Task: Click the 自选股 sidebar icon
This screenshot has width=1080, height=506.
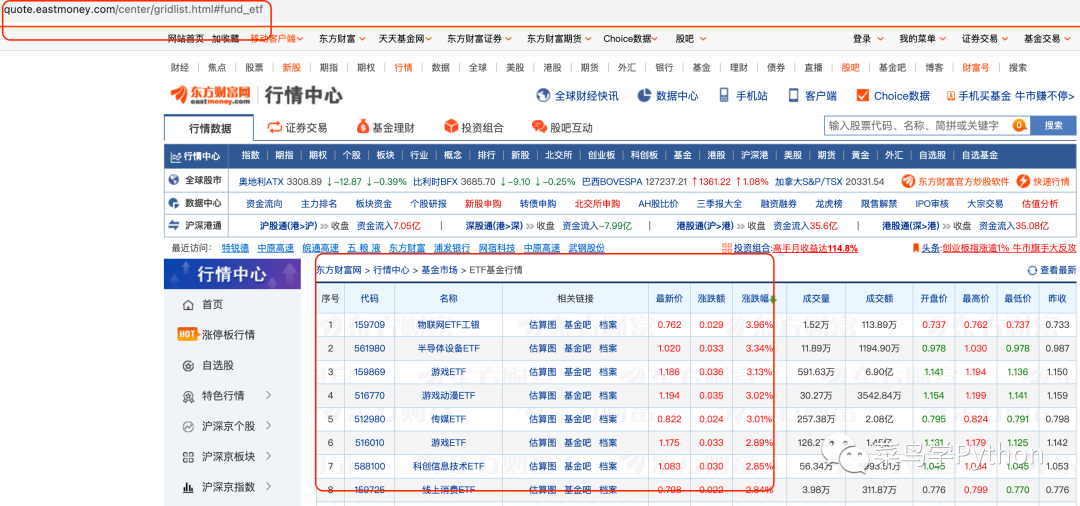Action: click(187, 366)
